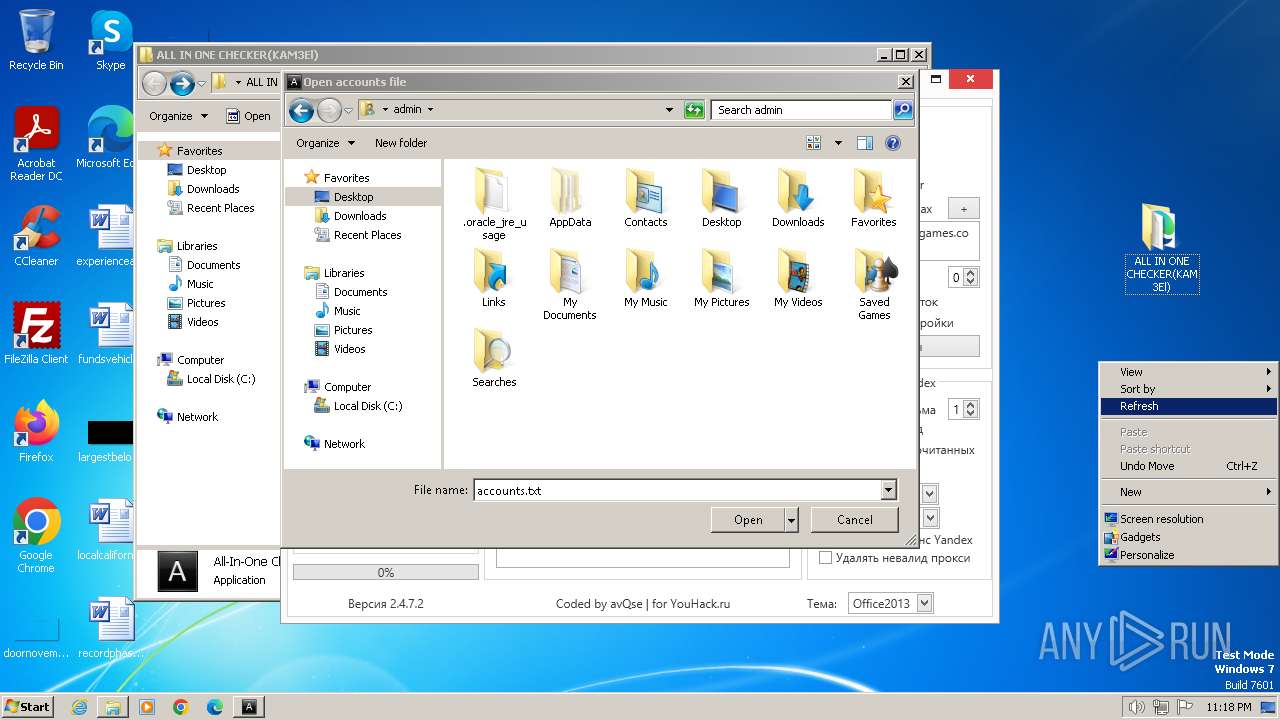Click Chrome icon in the taskbar
This screenshot has height=720, width=1280.
(181, 707)
